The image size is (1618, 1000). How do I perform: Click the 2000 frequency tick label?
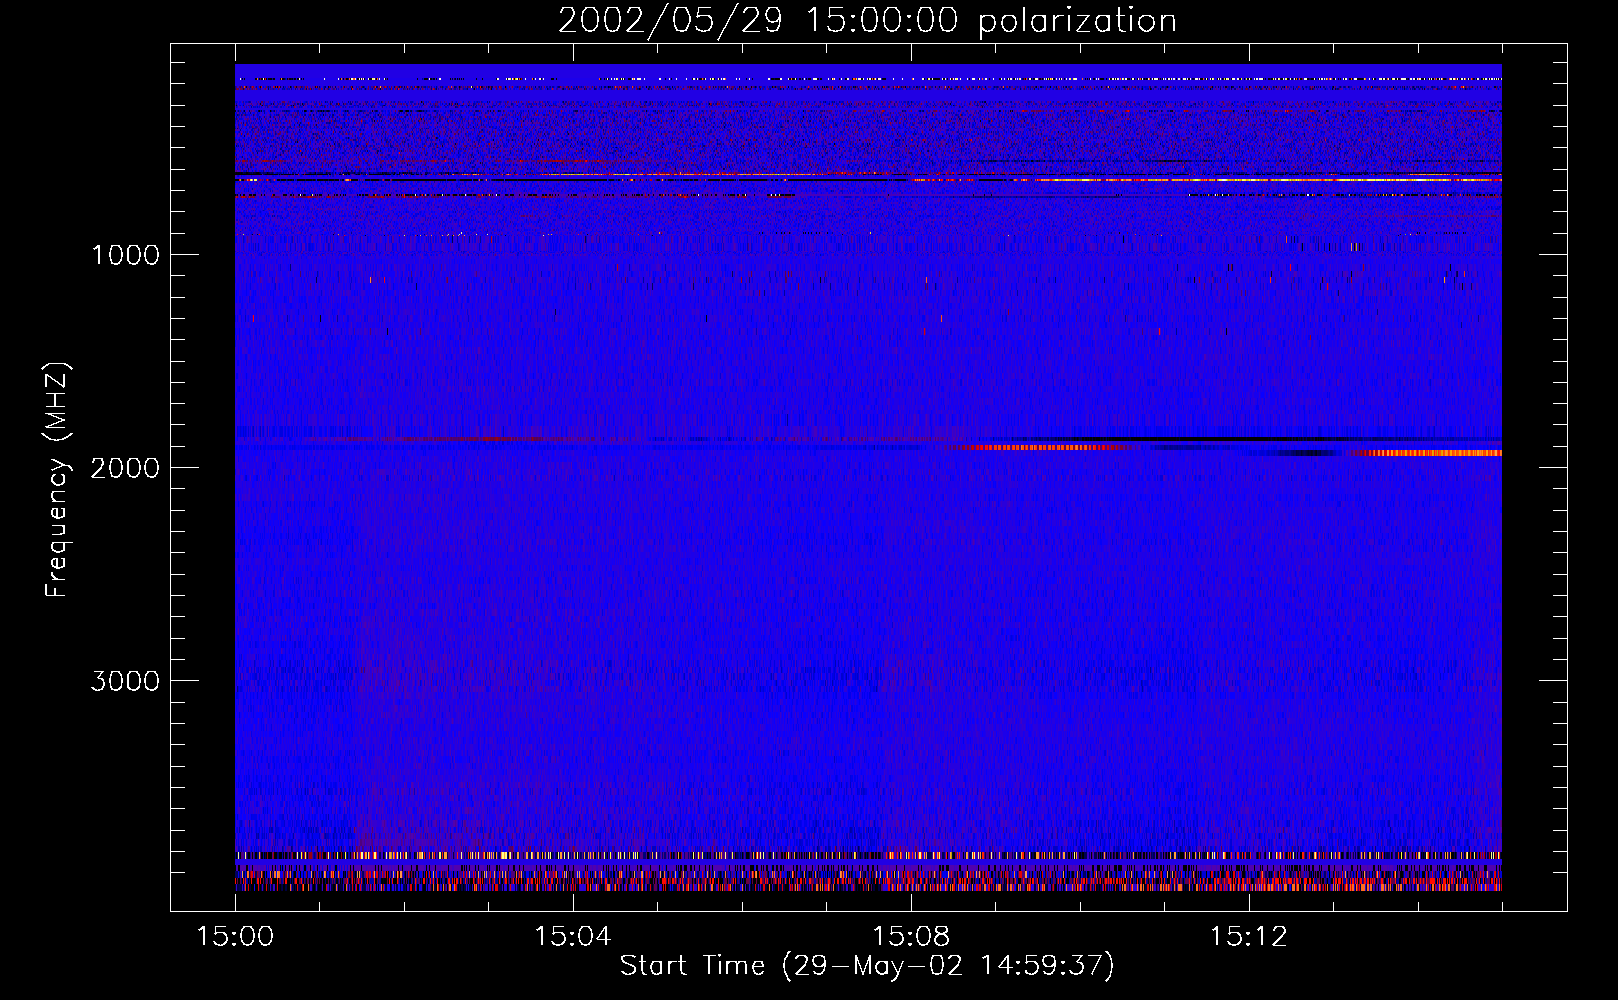click(126, 468)
